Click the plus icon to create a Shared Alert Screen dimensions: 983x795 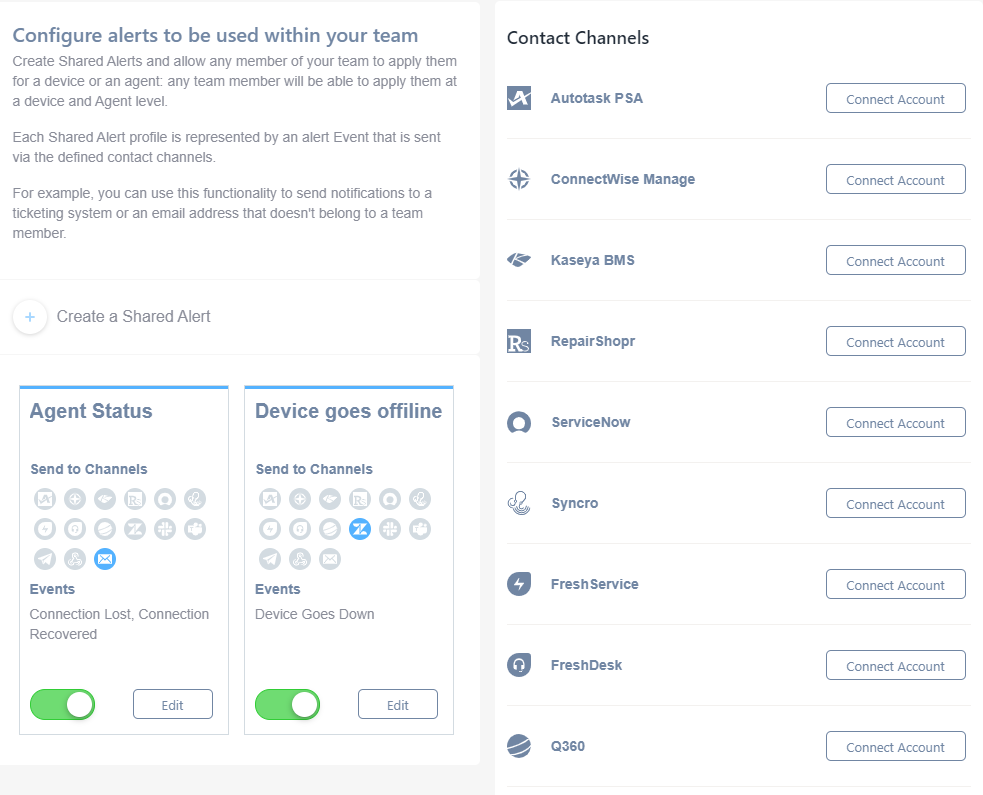(29, 317)
